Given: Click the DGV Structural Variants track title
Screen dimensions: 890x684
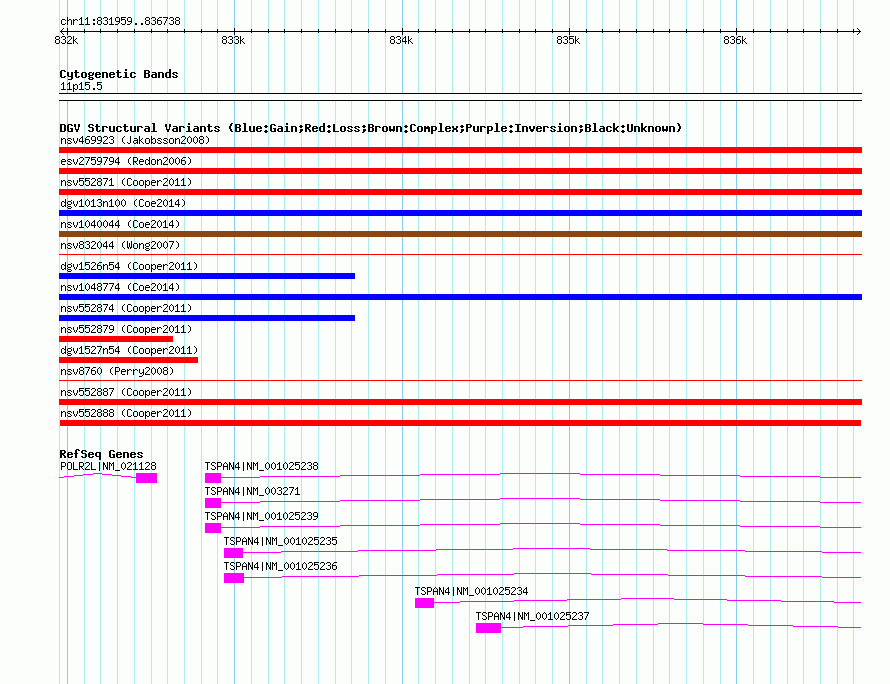Looking at the screenshot, I should point(370,128).
